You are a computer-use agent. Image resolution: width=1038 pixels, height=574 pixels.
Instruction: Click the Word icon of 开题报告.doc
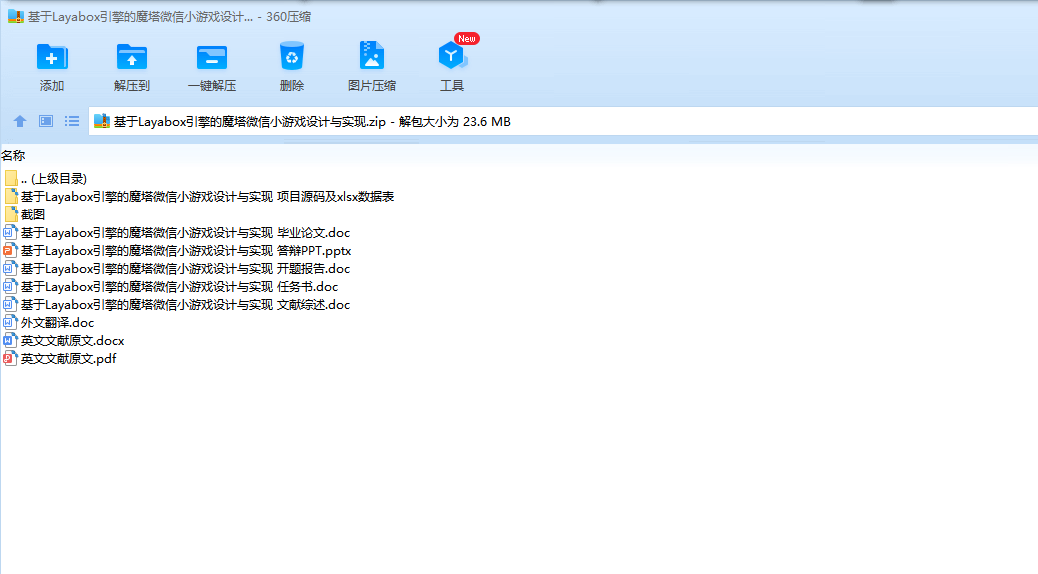[x=10, y=268]
